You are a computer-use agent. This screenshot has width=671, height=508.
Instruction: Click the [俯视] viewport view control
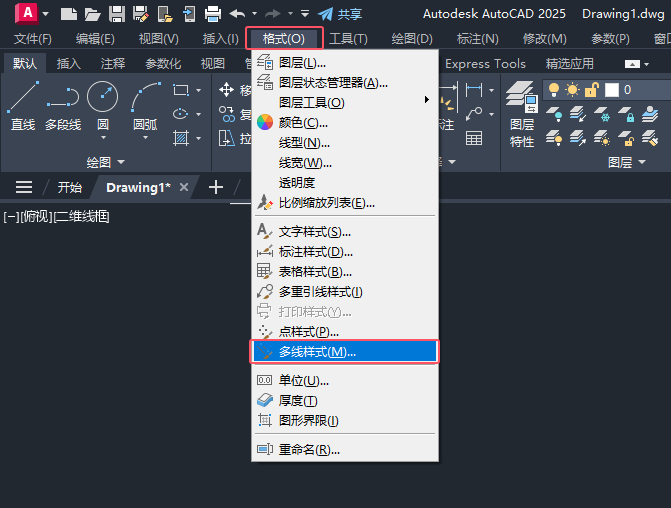click(36, 217)
